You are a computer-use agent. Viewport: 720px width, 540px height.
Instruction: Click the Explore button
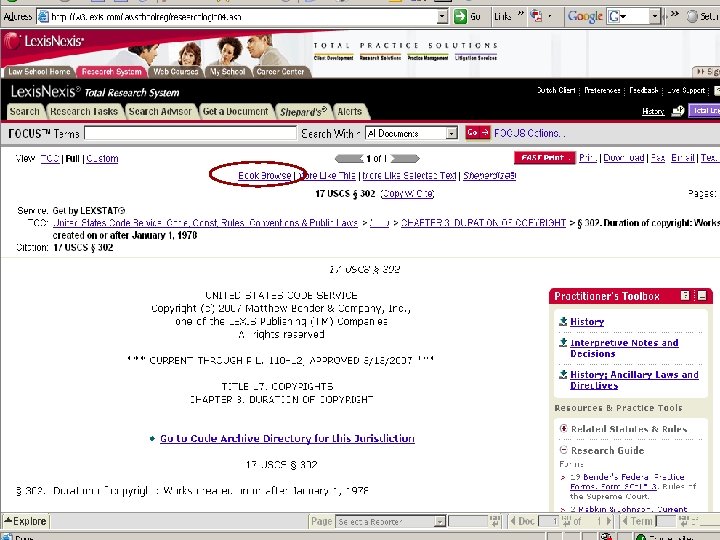tap(26, 521)
